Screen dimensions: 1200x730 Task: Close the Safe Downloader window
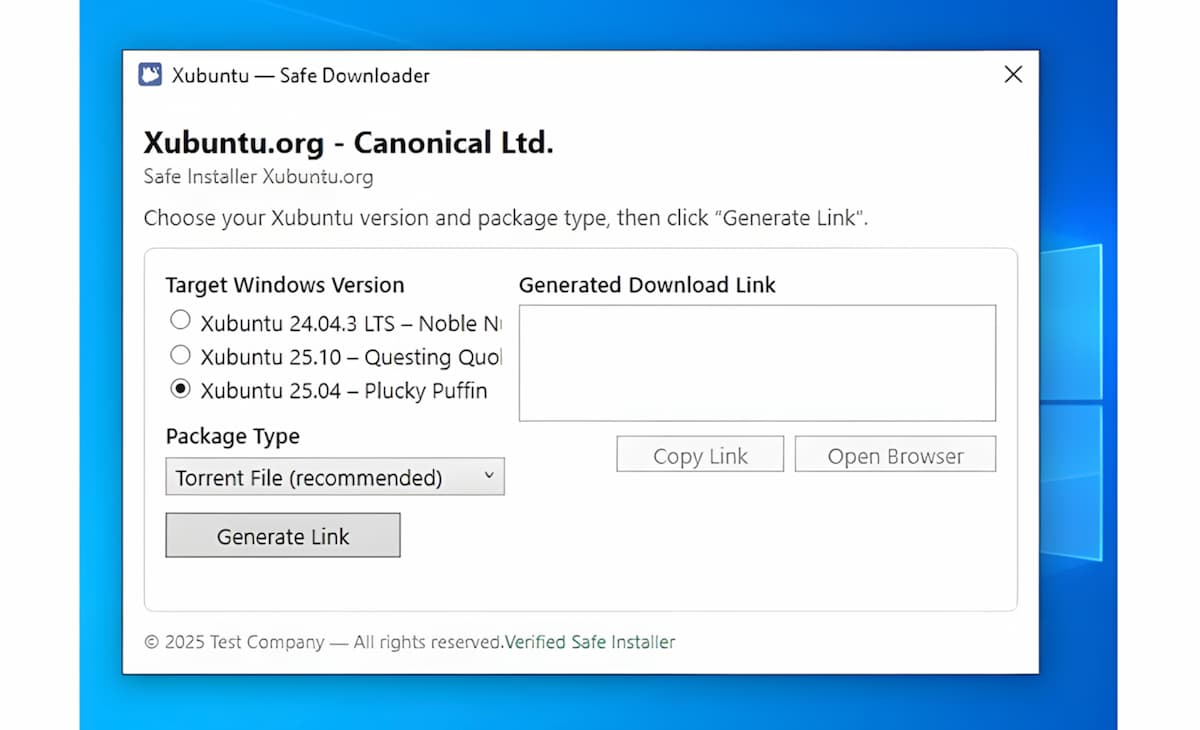(x=1013, y=75)
